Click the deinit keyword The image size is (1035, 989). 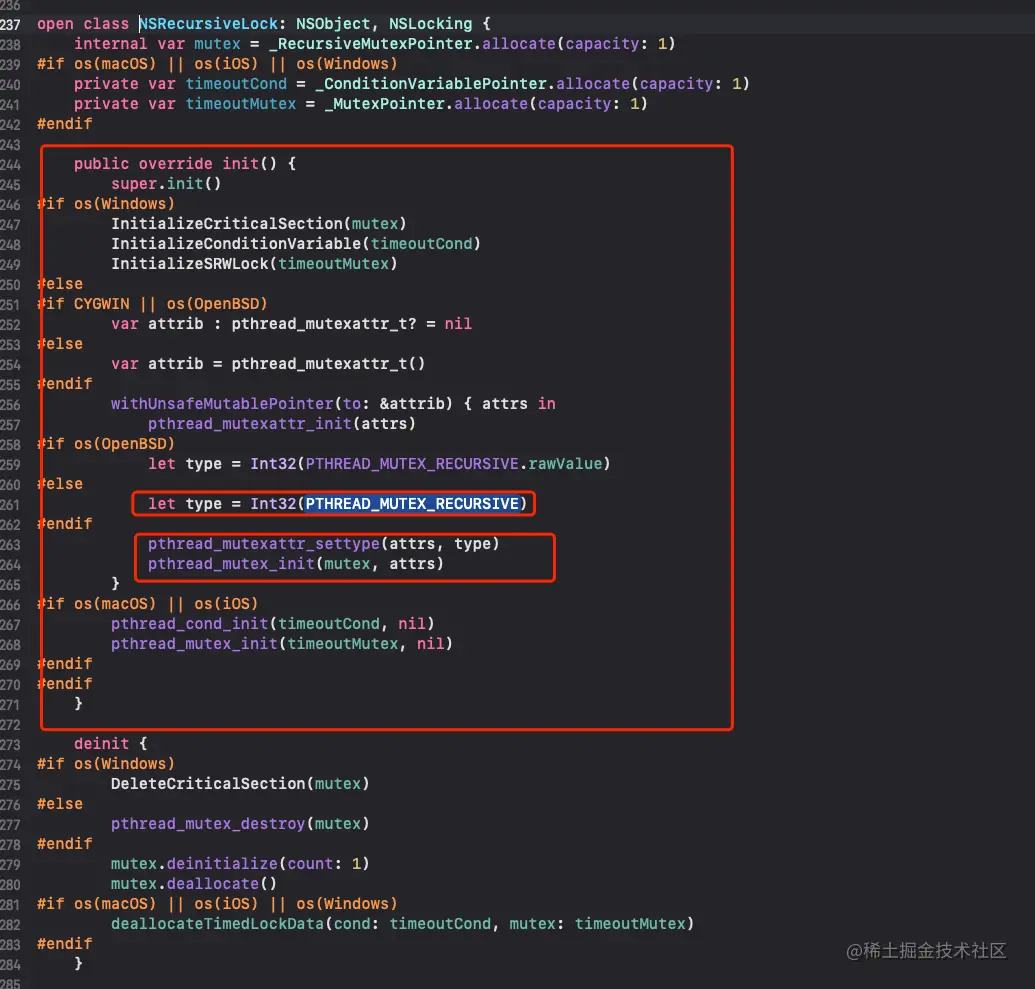pyautogui.click(x=101, y=743)
